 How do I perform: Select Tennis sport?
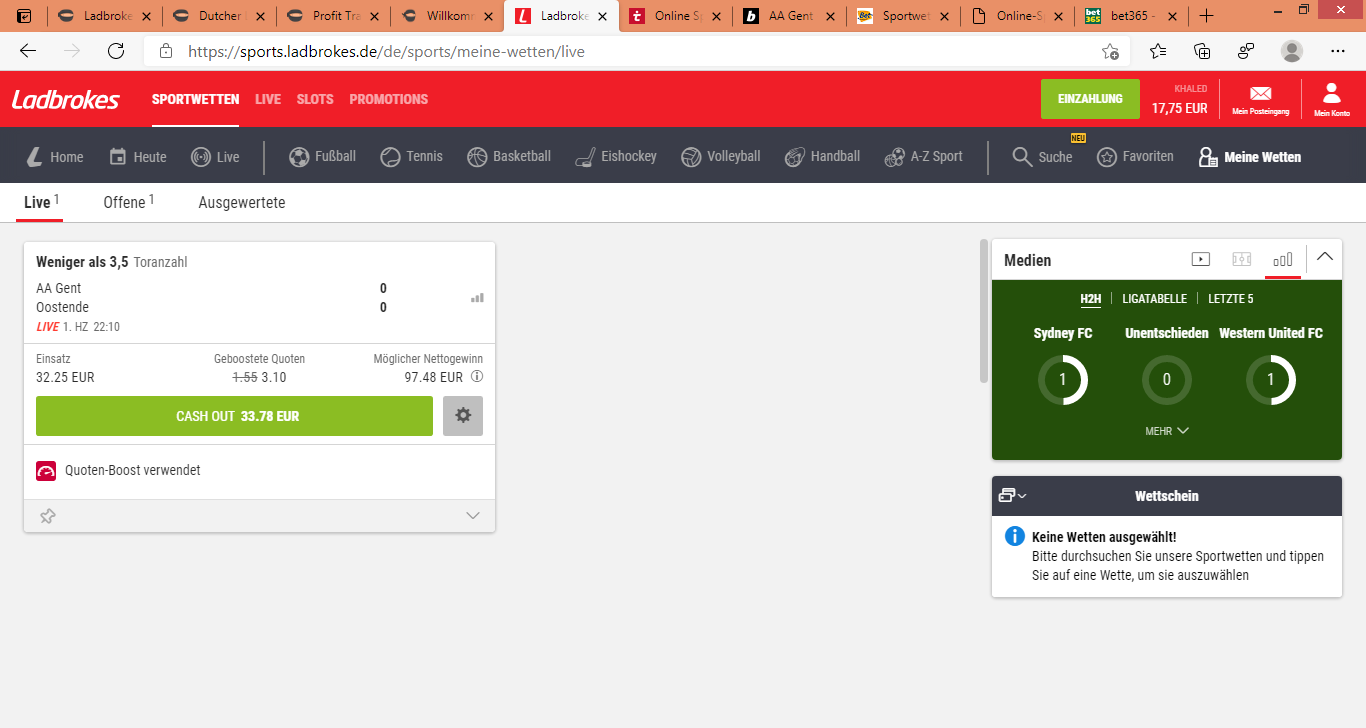tap(411, 156)
